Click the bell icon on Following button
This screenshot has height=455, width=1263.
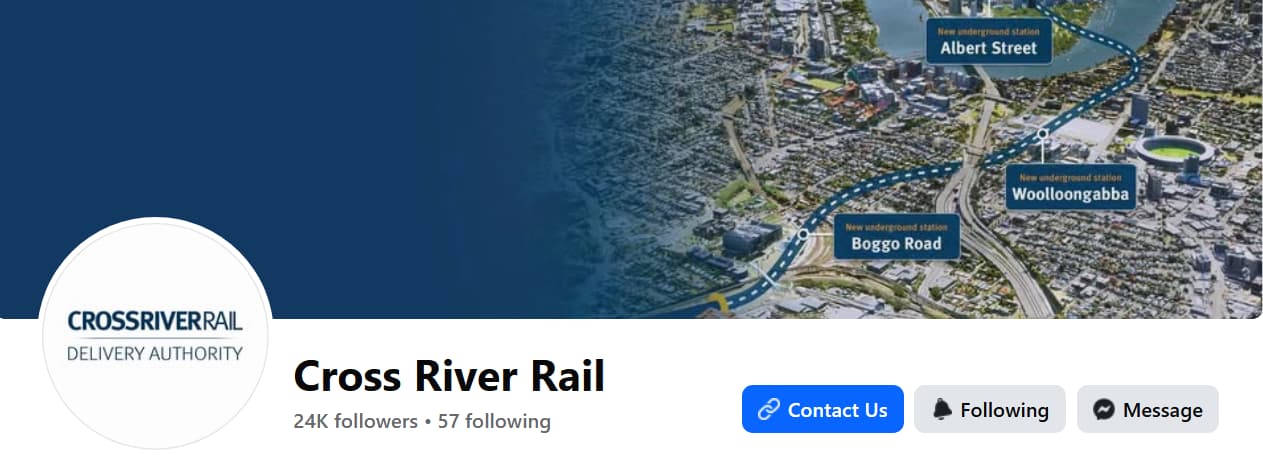point(942,409)
